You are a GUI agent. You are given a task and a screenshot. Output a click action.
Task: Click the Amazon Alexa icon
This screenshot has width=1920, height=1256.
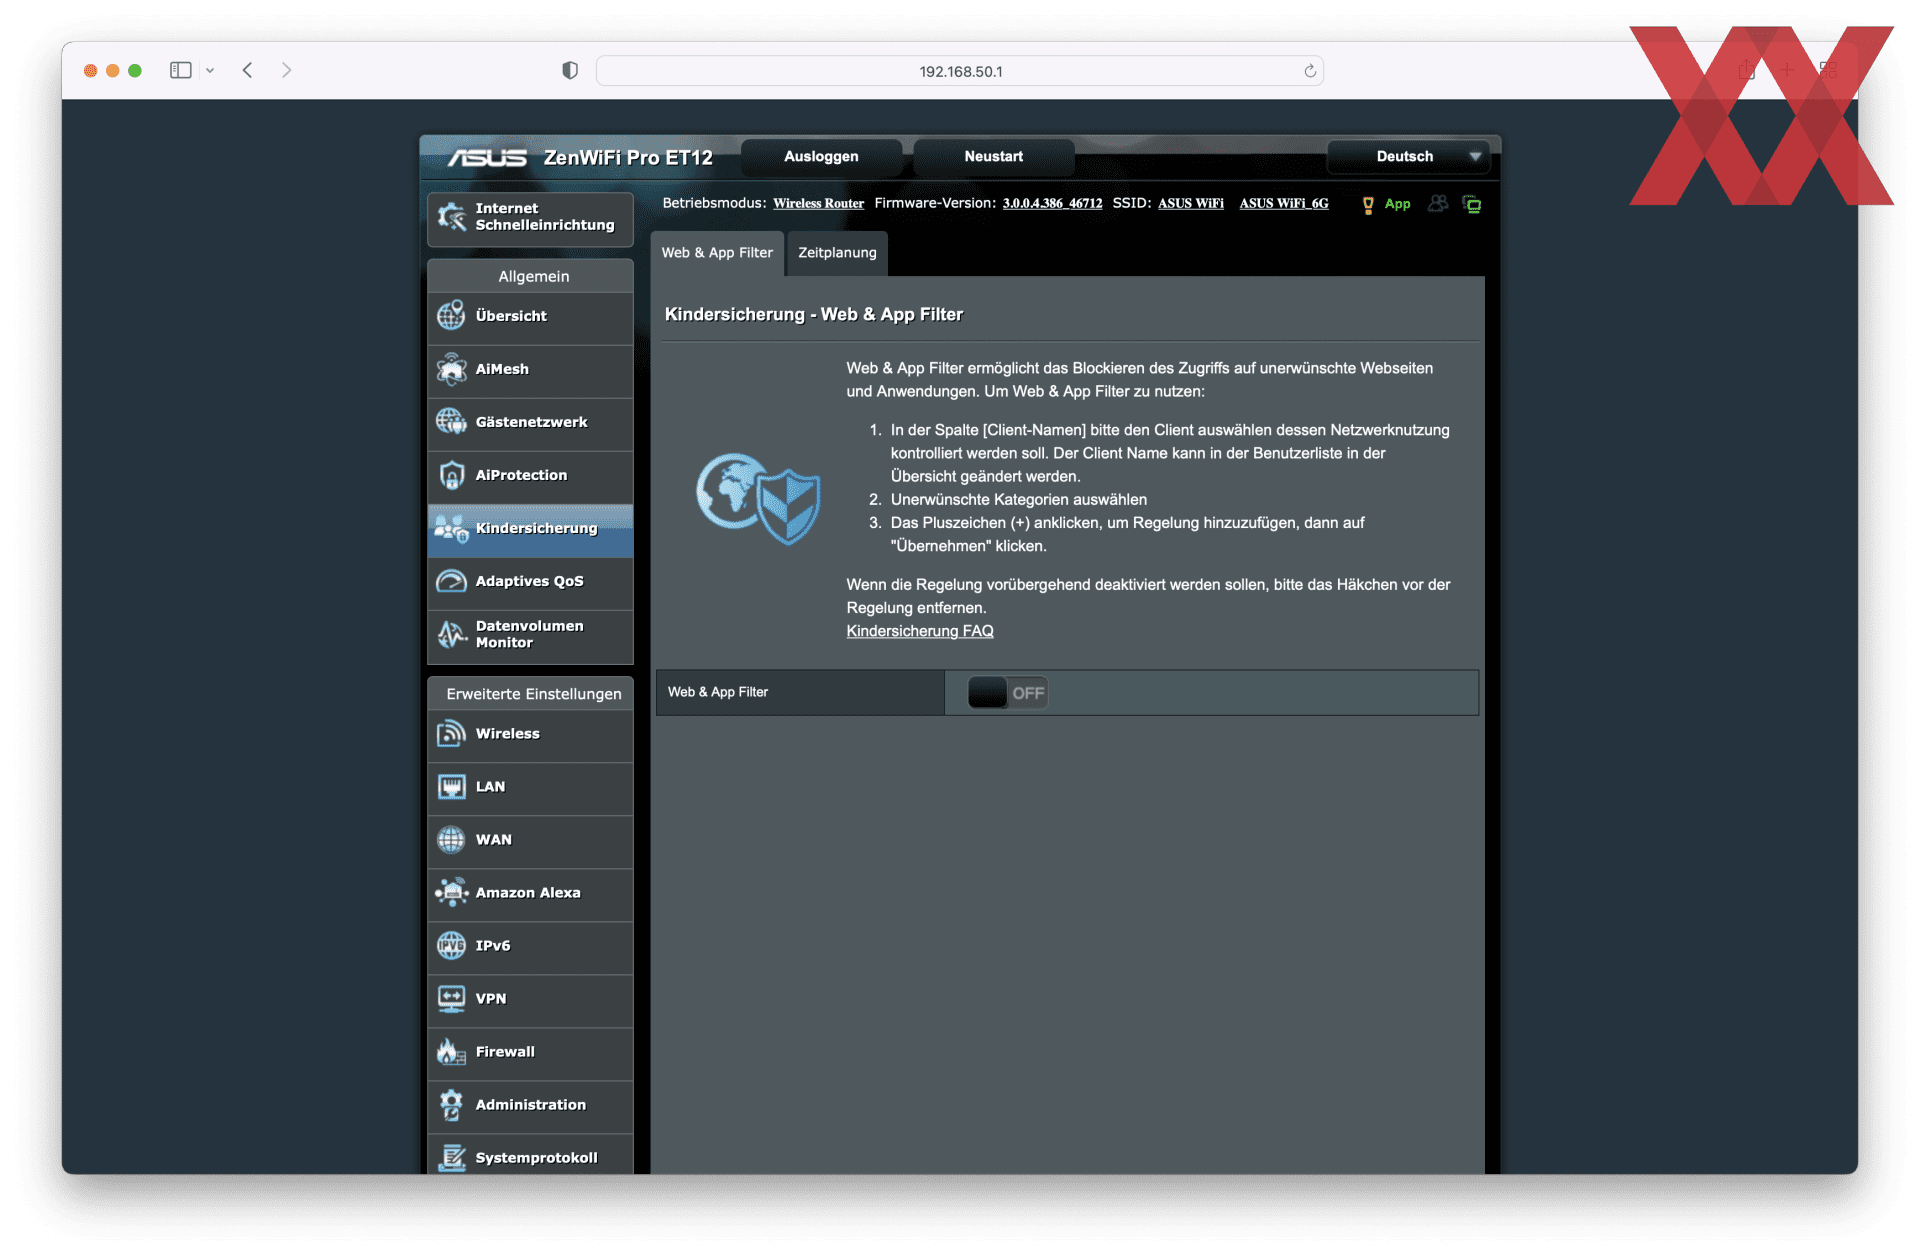[451, 893]
